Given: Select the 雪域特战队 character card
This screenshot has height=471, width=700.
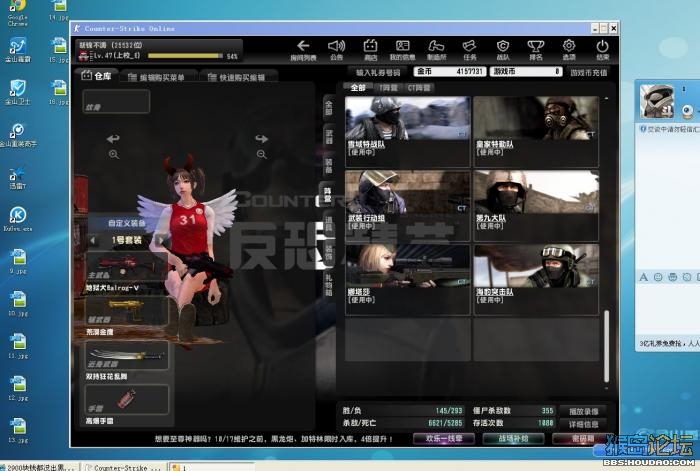Looking at the screenshot, I should (408, 131).
